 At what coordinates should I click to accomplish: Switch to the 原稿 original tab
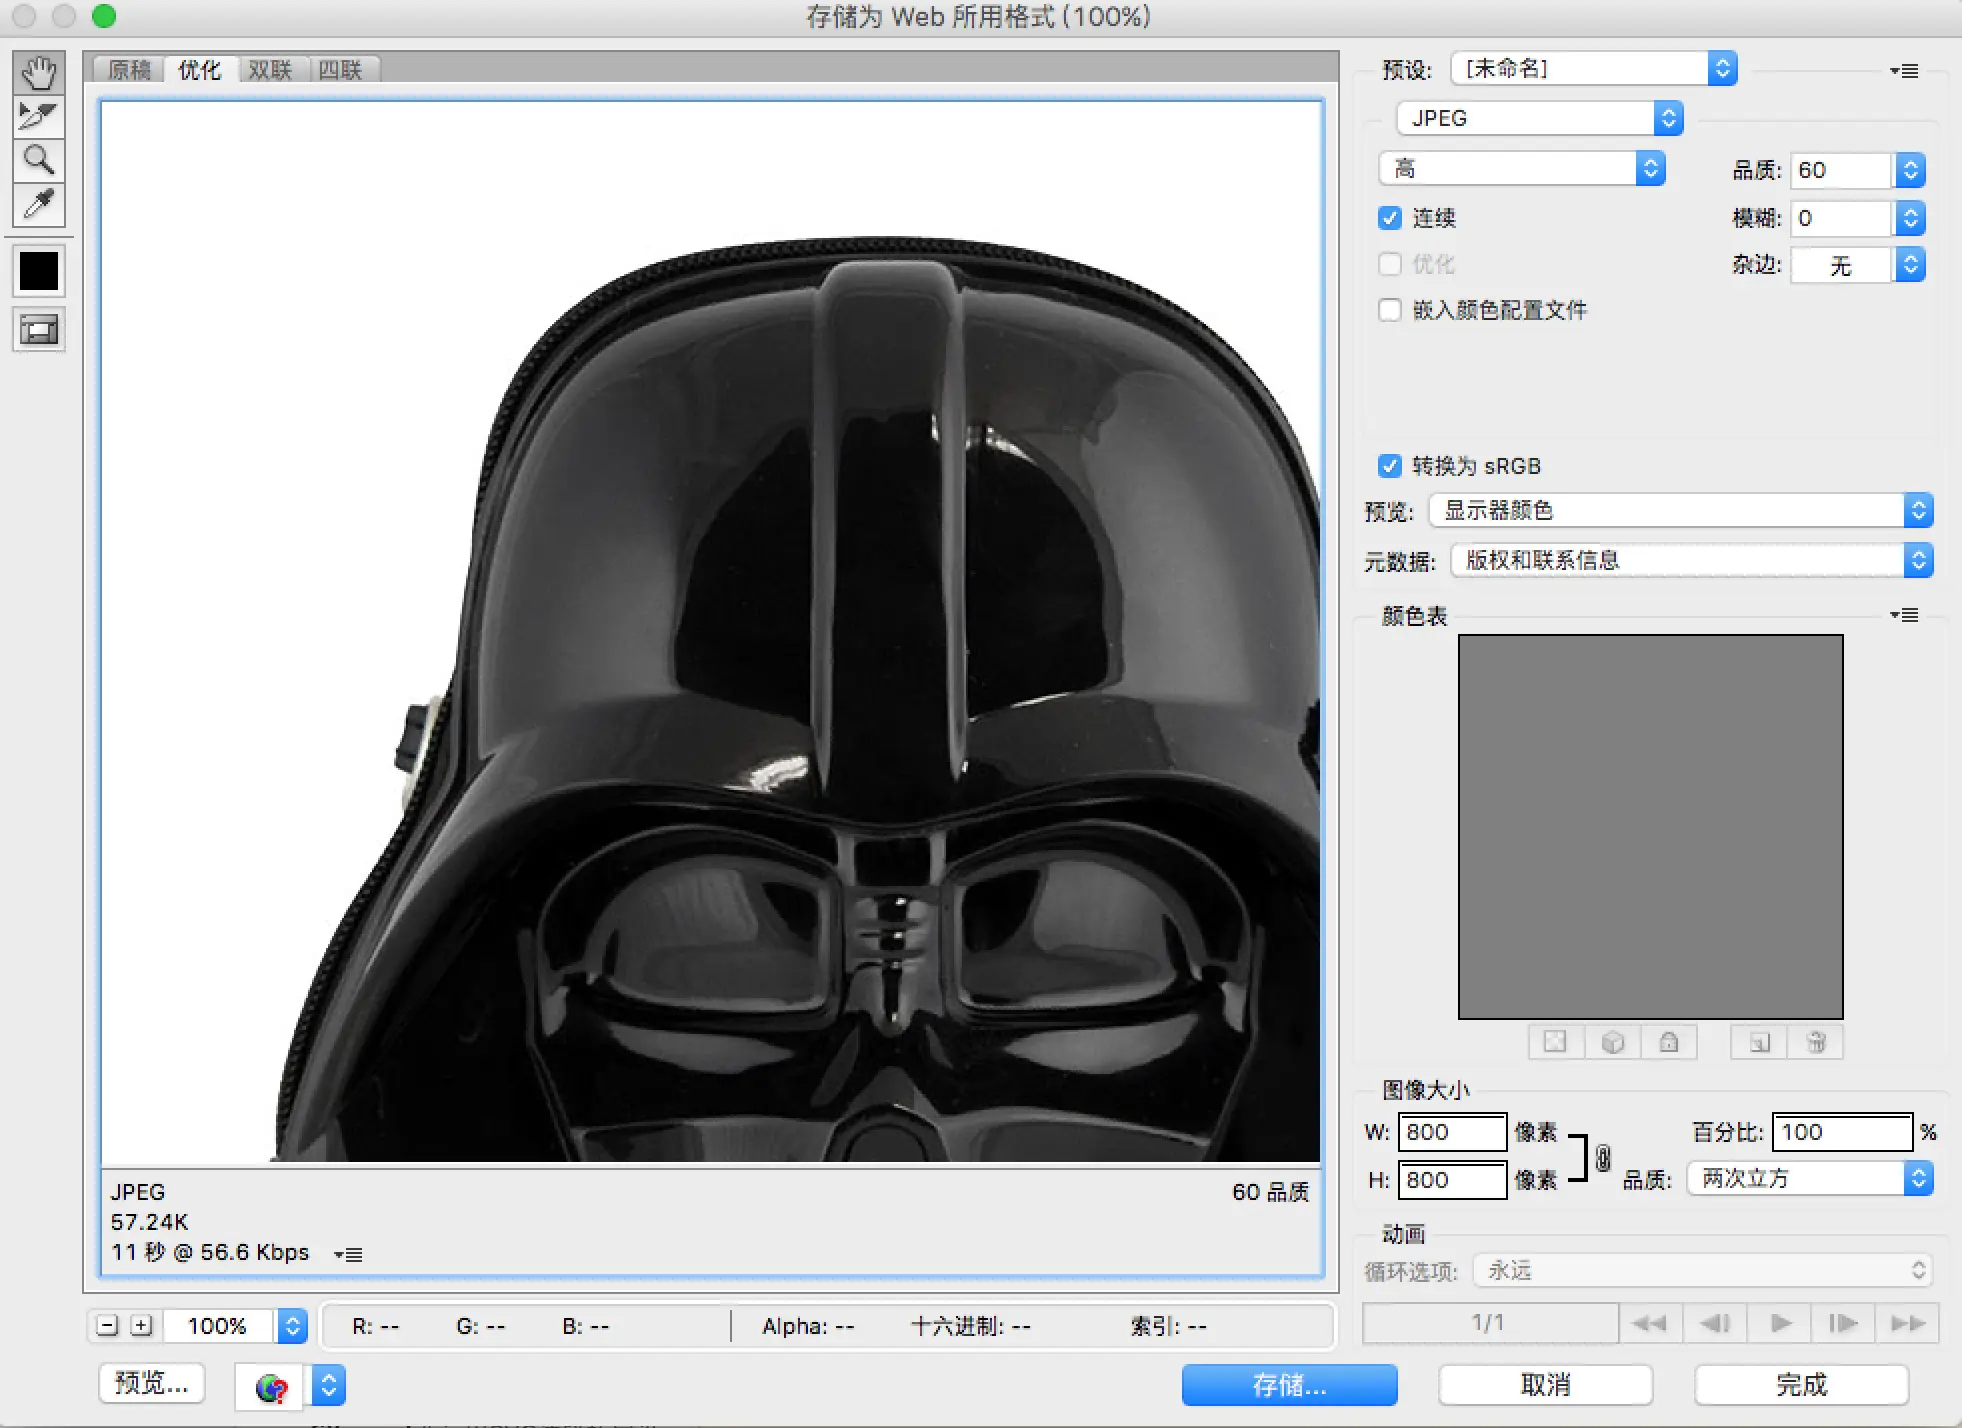click(x=130, y=70)
